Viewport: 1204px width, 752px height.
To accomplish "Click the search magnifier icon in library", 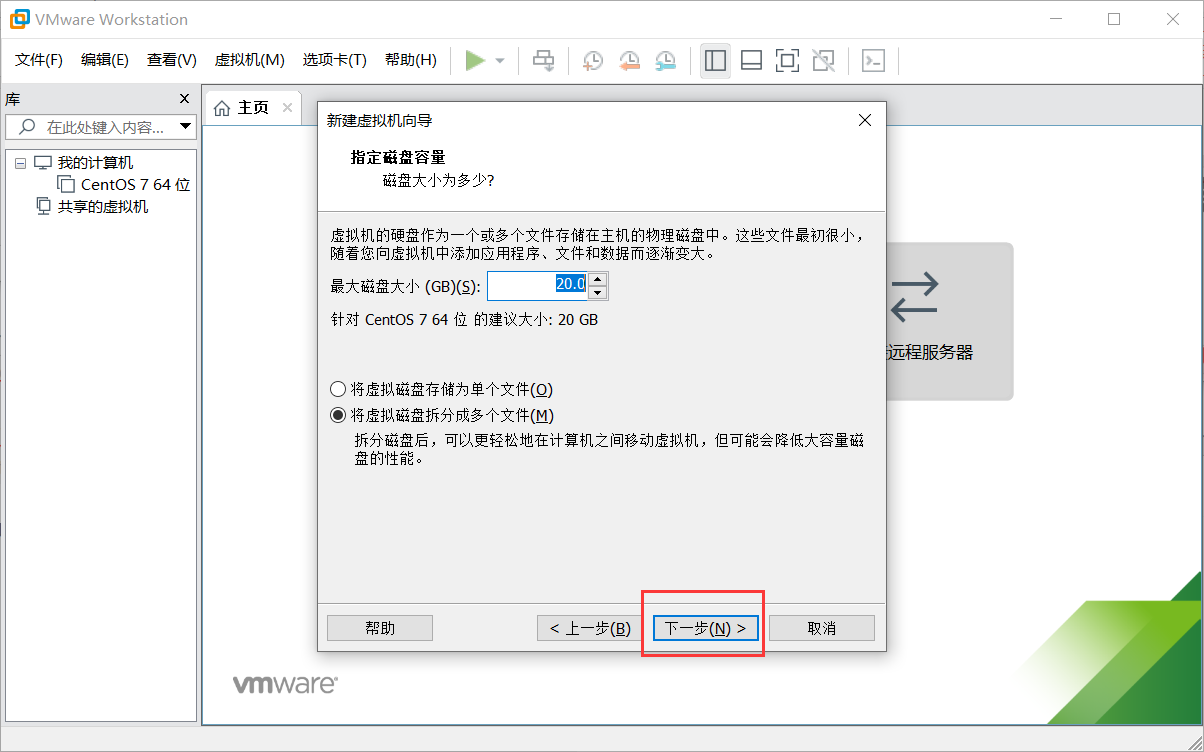I will (27, 127).
